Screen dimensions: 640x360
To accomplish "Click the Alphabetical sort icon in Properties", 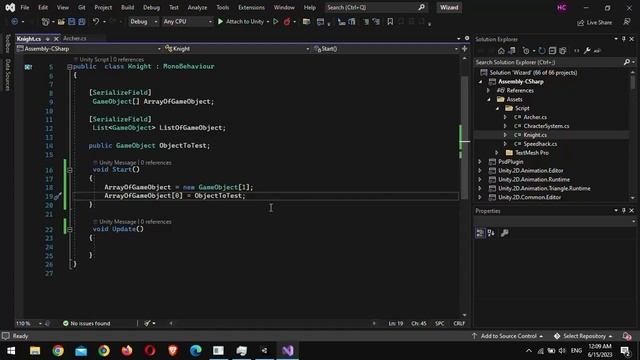I will tap(491, 233).
